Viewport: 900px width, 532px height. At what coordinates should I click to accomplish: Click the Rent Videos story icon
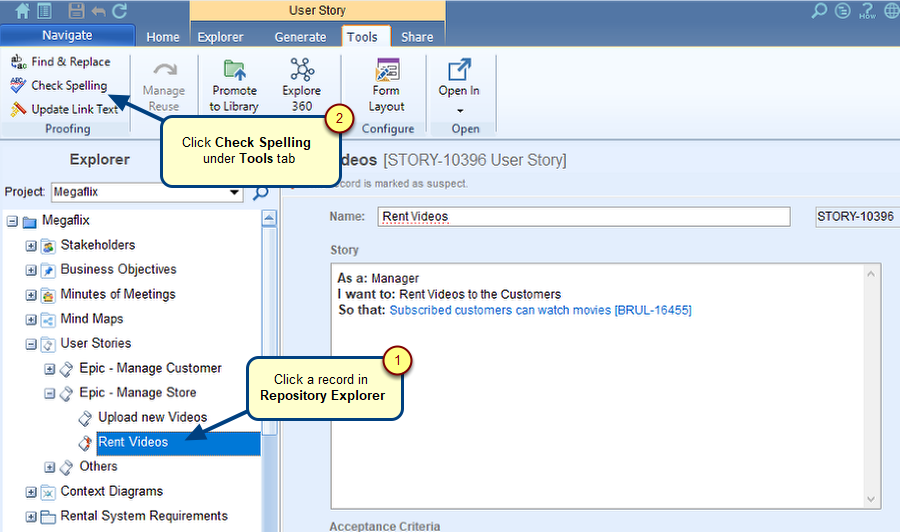click(85, 442)
